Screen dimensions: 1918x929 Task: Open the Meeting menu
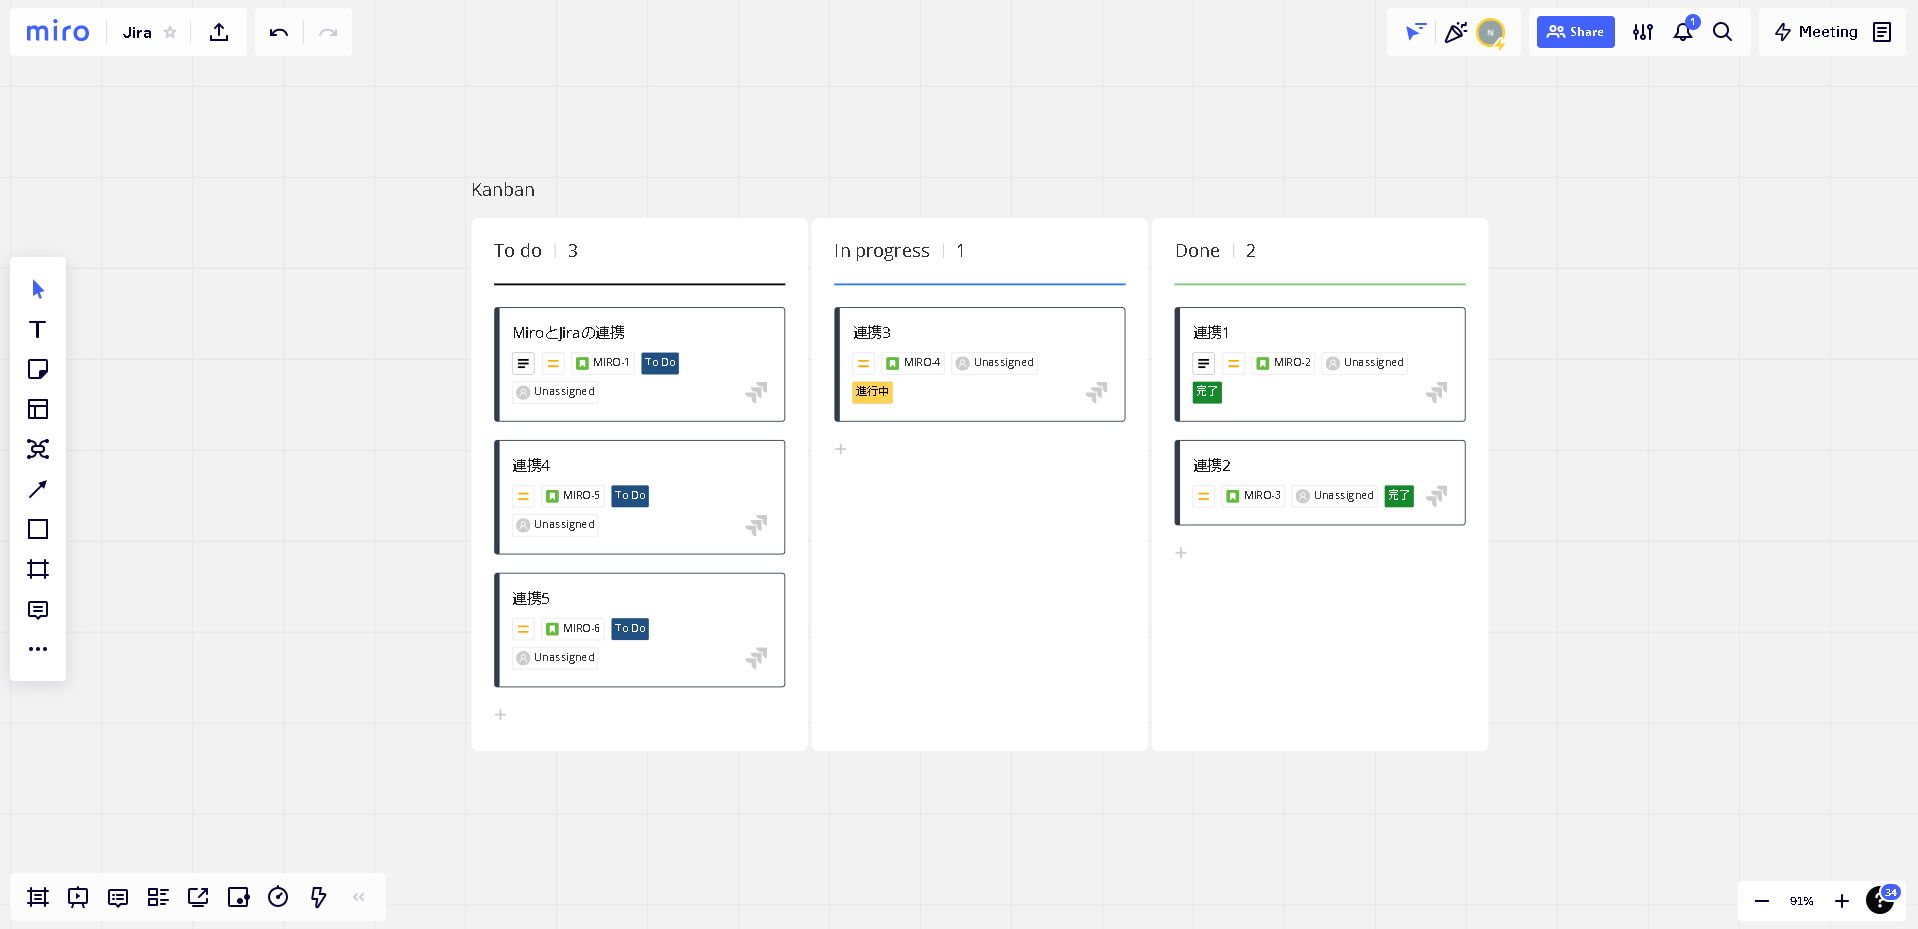[x=1816, y=32]
